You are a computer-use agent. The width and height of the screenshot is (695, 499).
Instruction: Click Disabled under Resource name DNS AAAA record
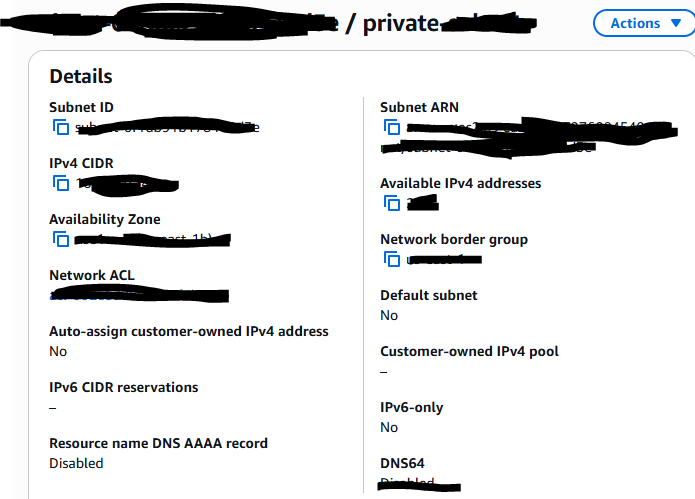[x=76, y=463]
